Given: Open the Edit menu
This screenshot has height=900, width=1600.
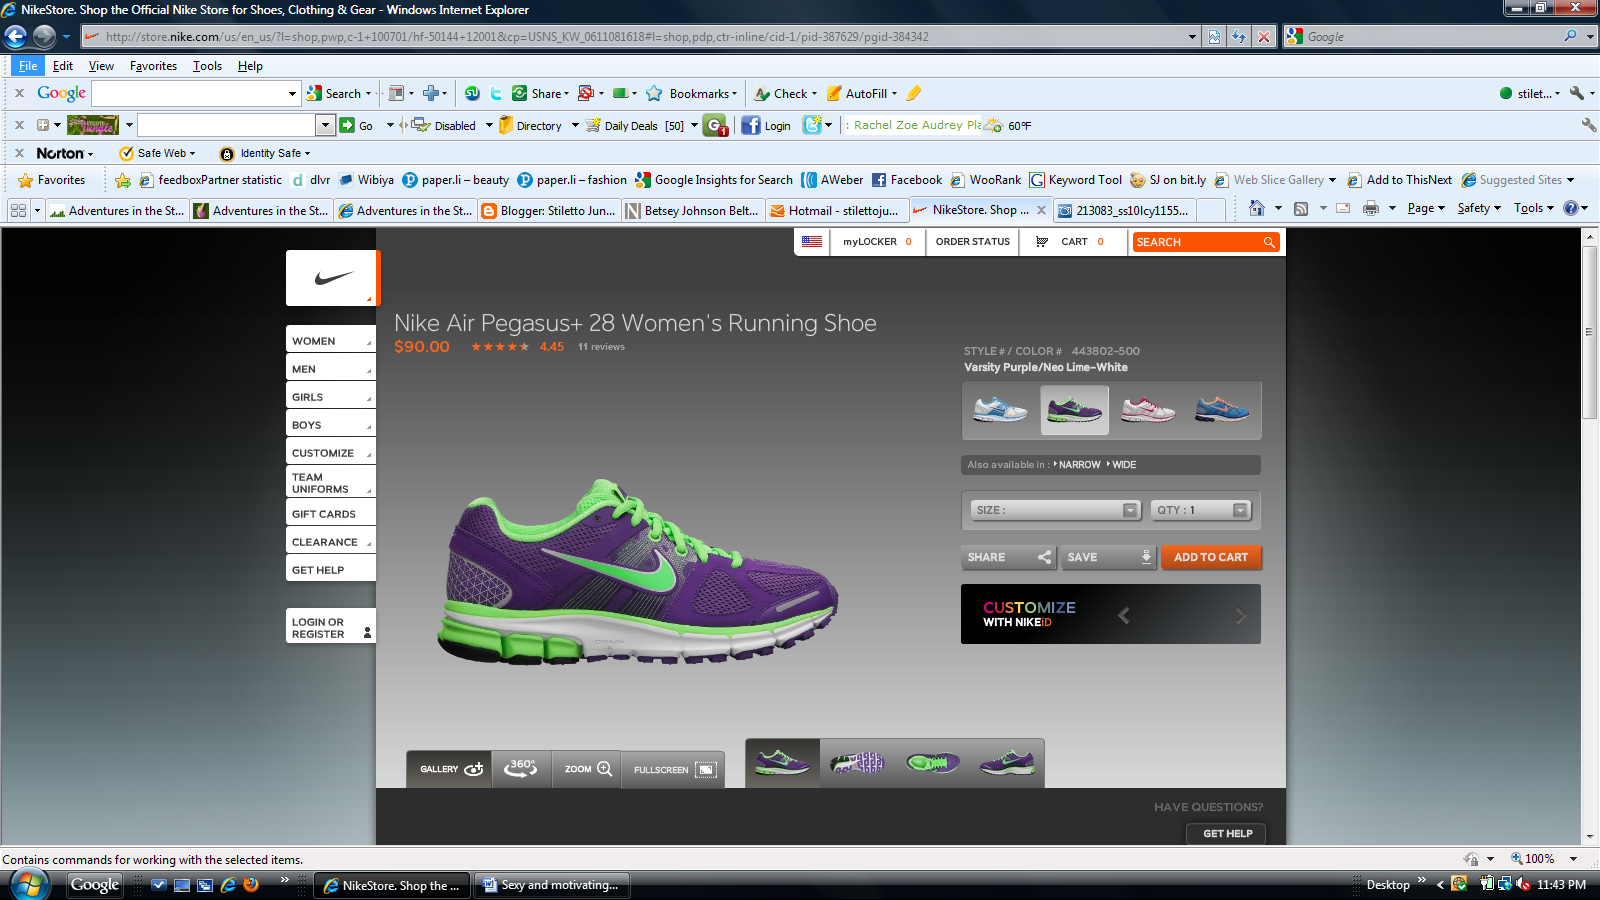Looking at the screenshot, I should (63, 66).
